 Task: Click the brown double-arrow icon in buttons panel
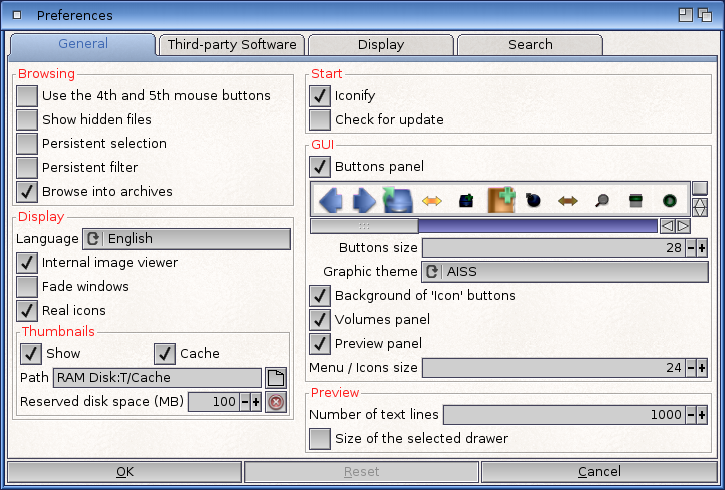(x=568, y=200)
